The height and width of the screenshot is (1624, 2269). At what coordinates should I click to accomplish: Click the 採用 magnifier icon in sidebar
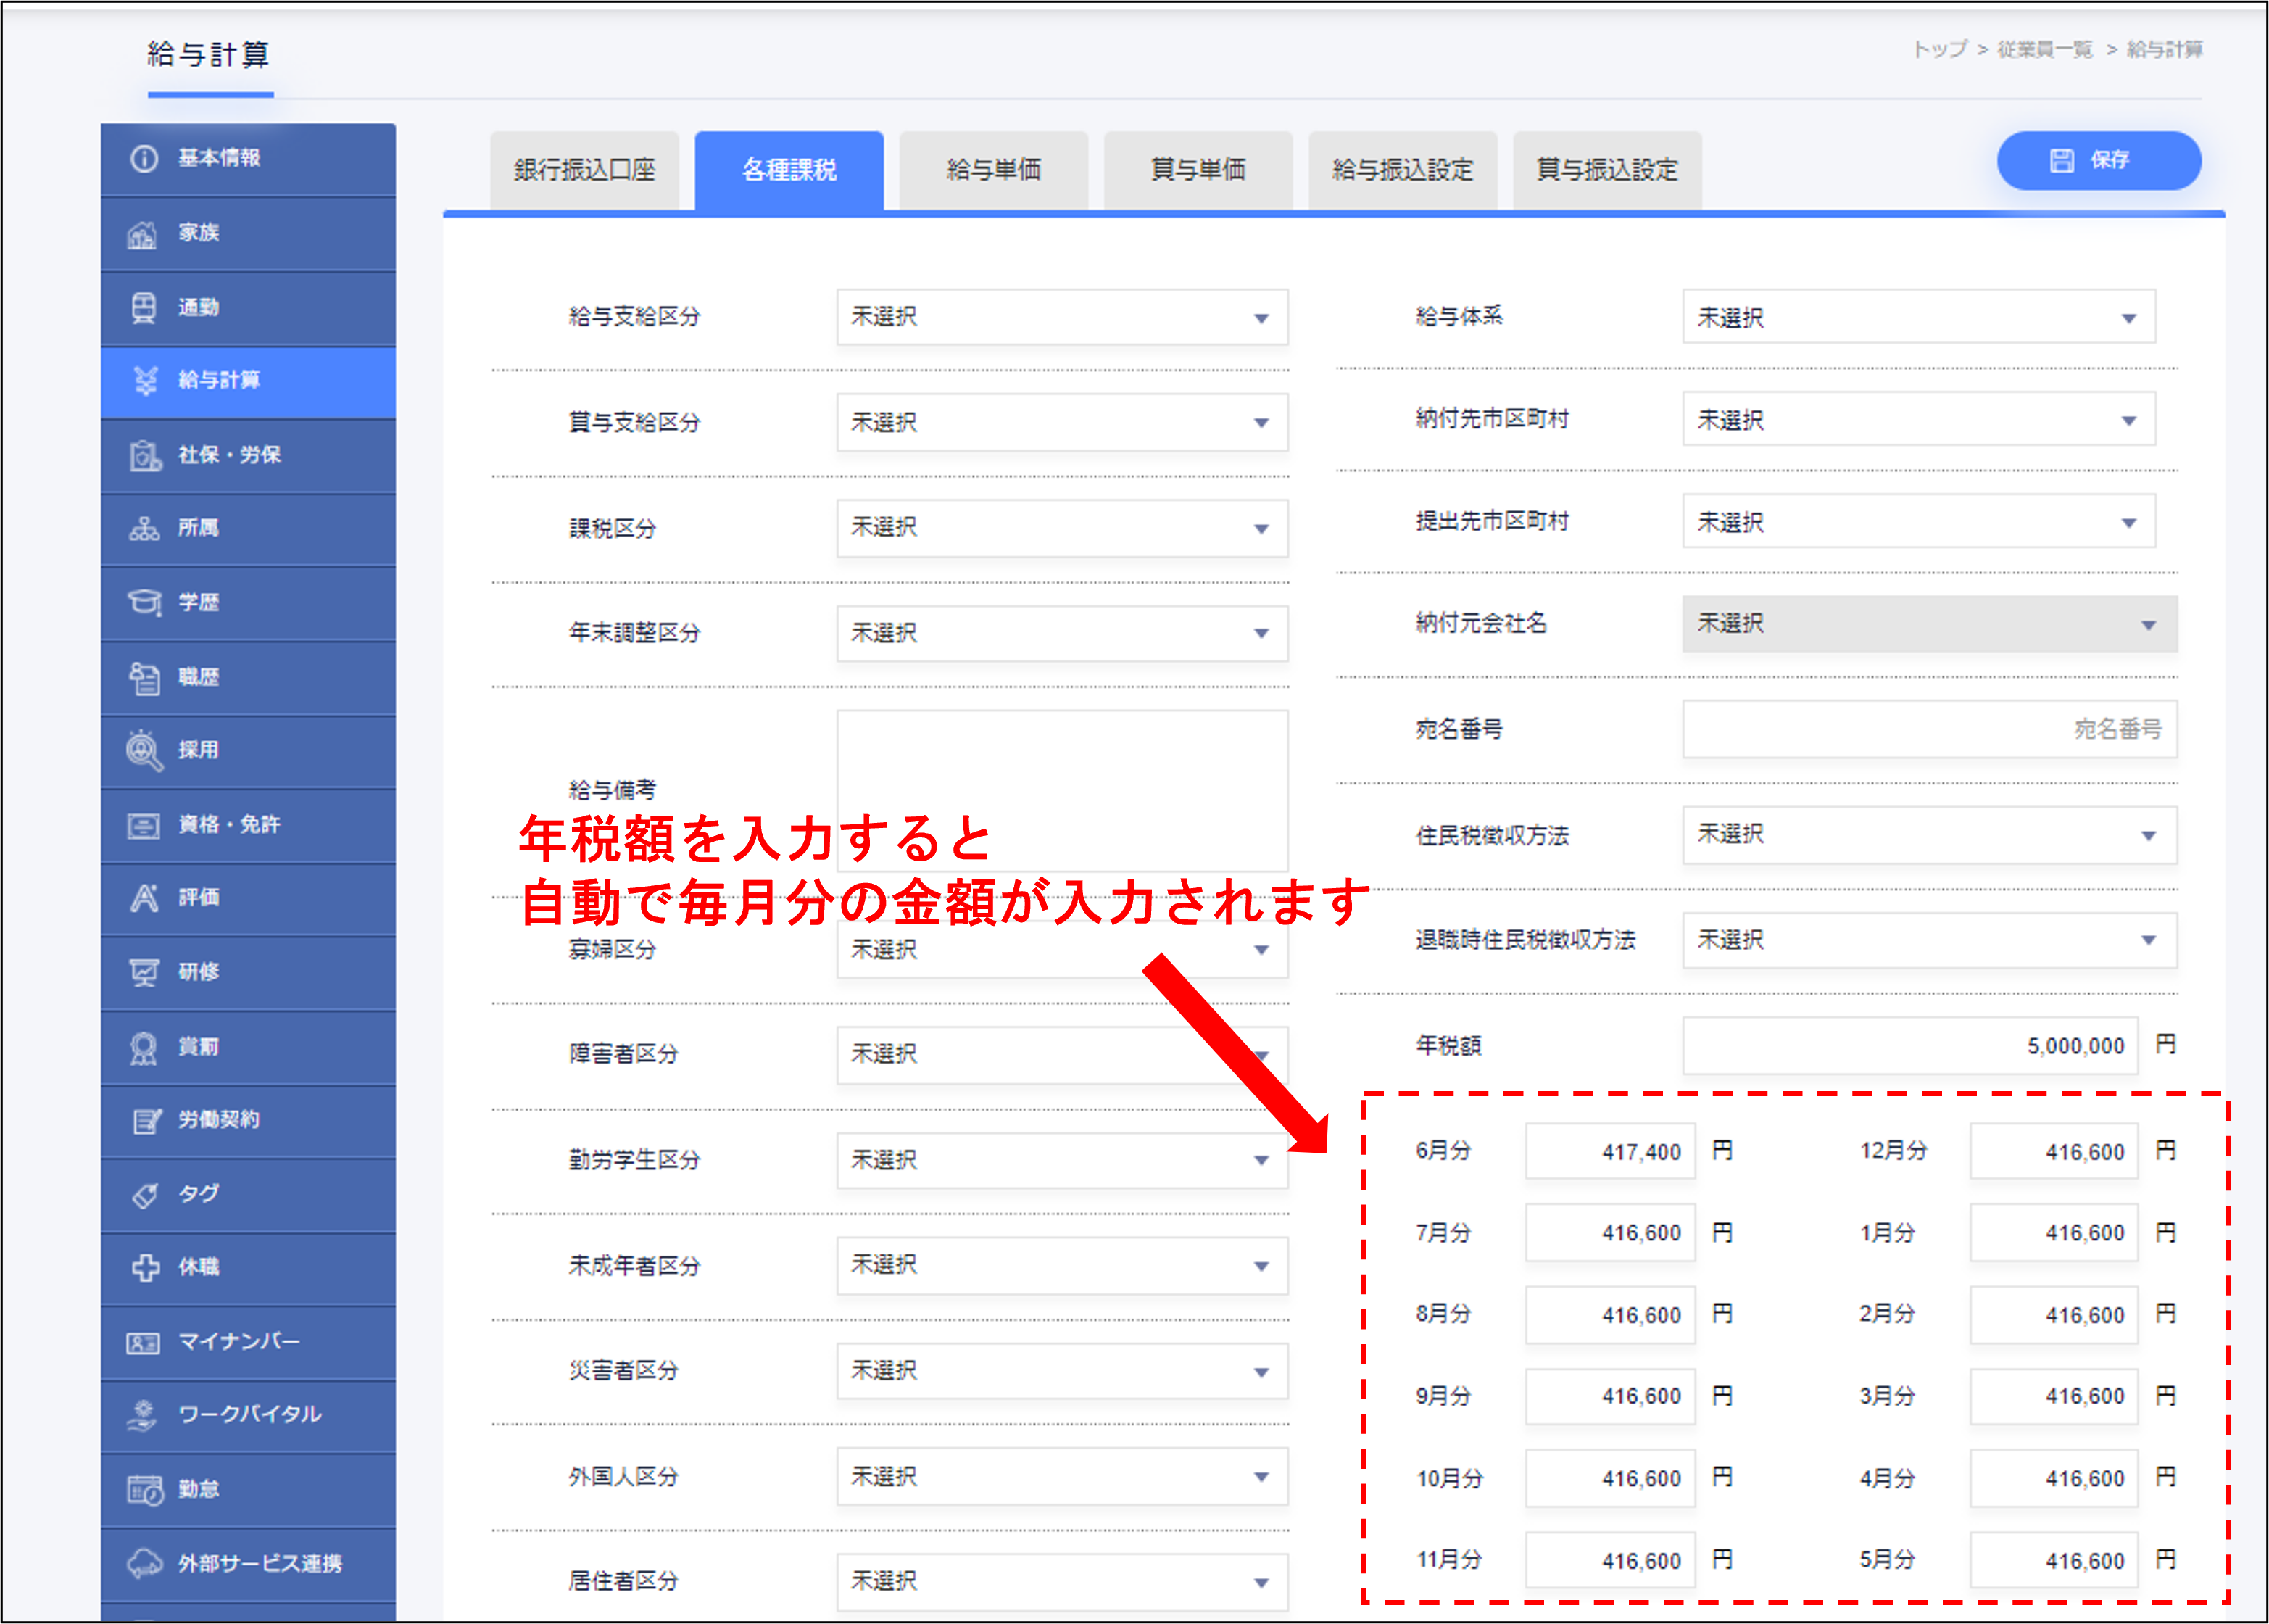click(x=143, y=750)
